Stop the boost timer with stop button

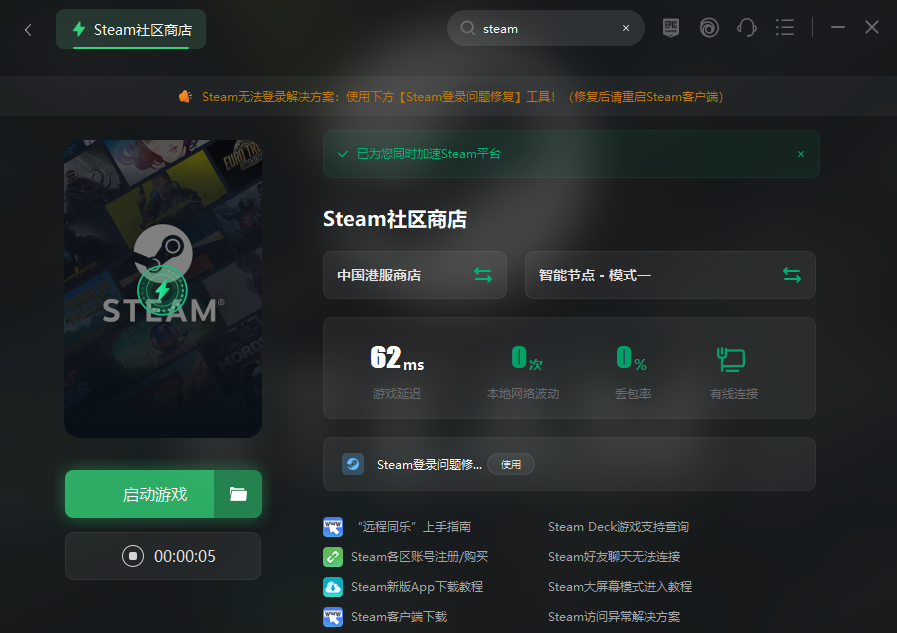pyautogui.click(x=131, y=555)
